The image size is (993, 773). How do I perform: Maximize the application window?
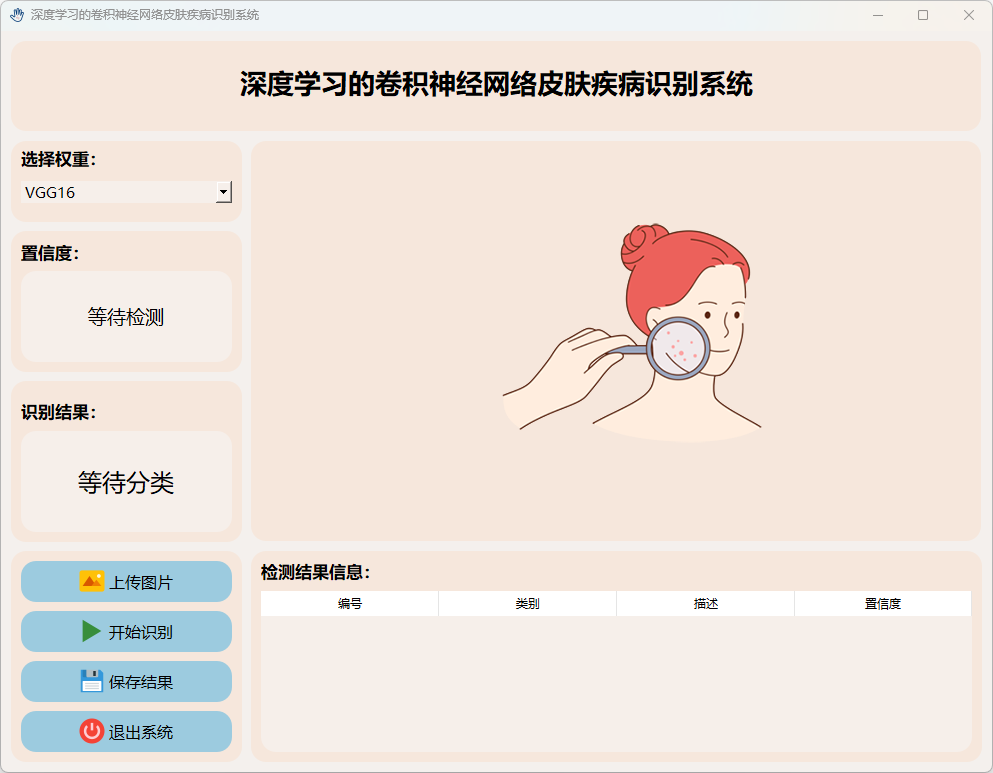[x=923, y=15]
